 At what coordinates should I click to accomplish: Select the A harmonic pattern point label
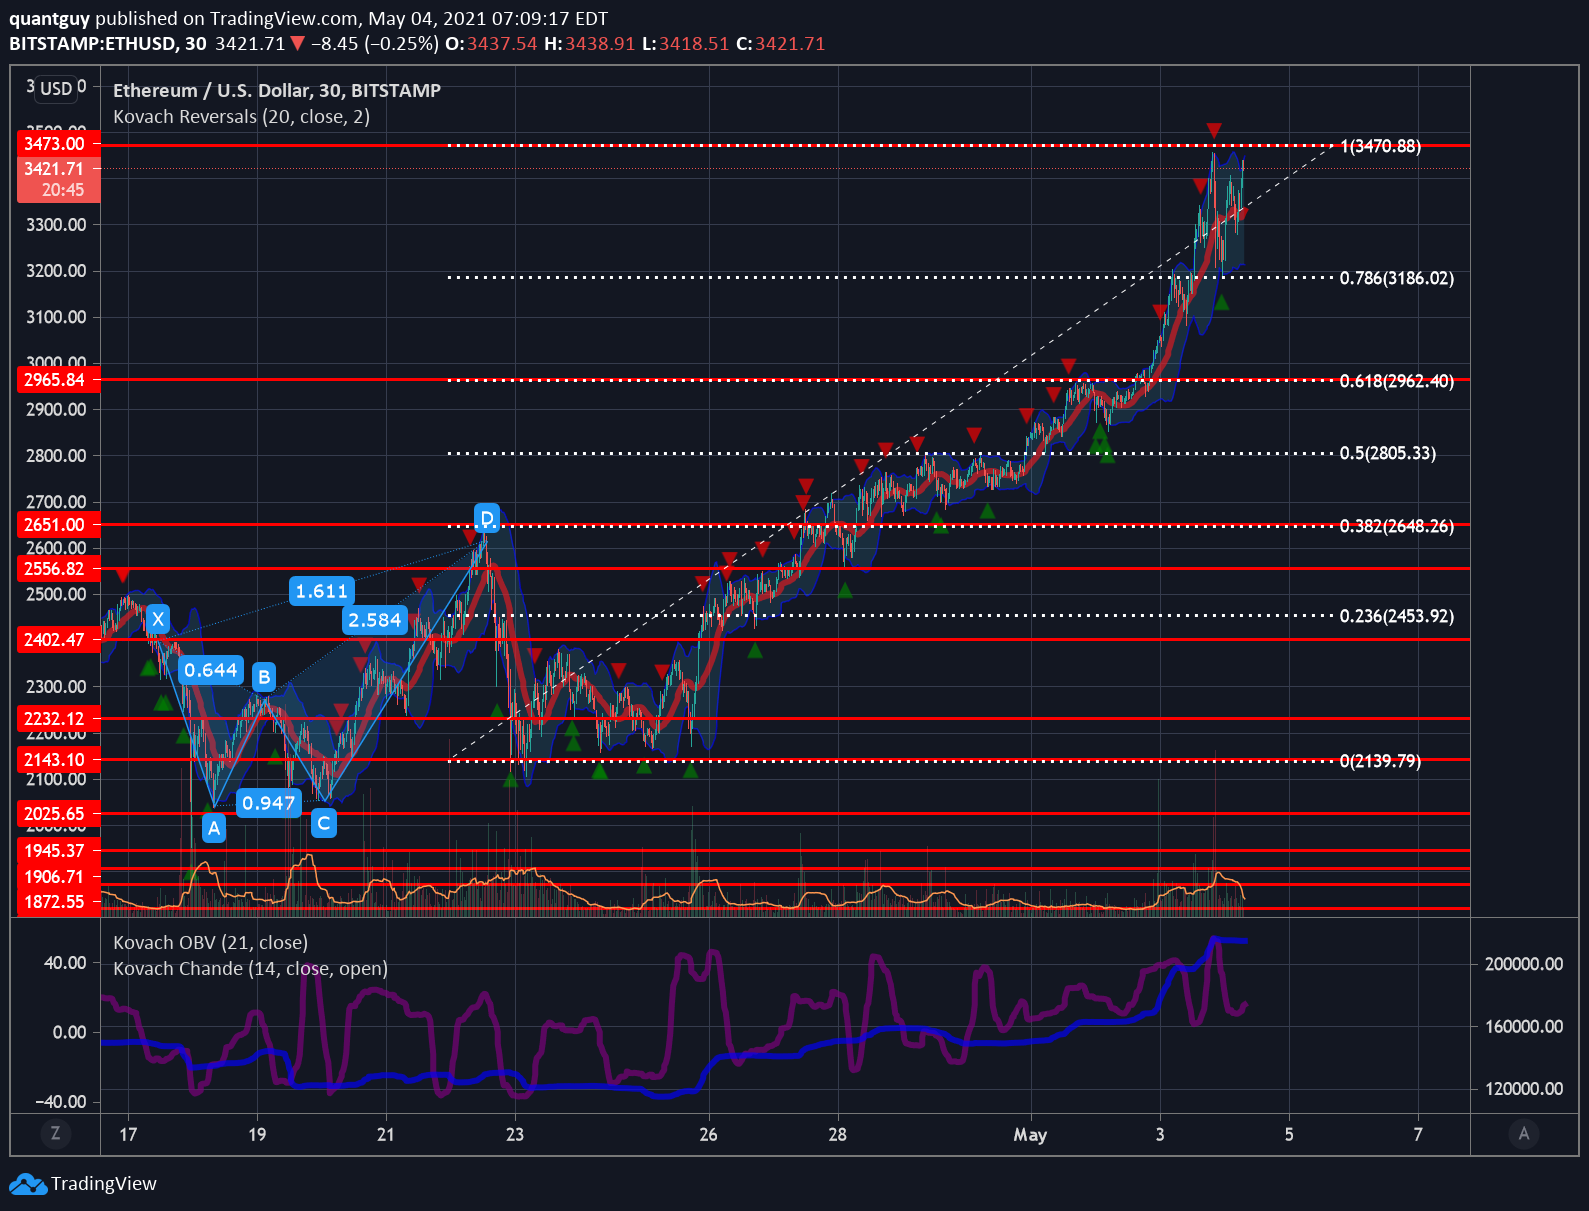tap(214, 828)
